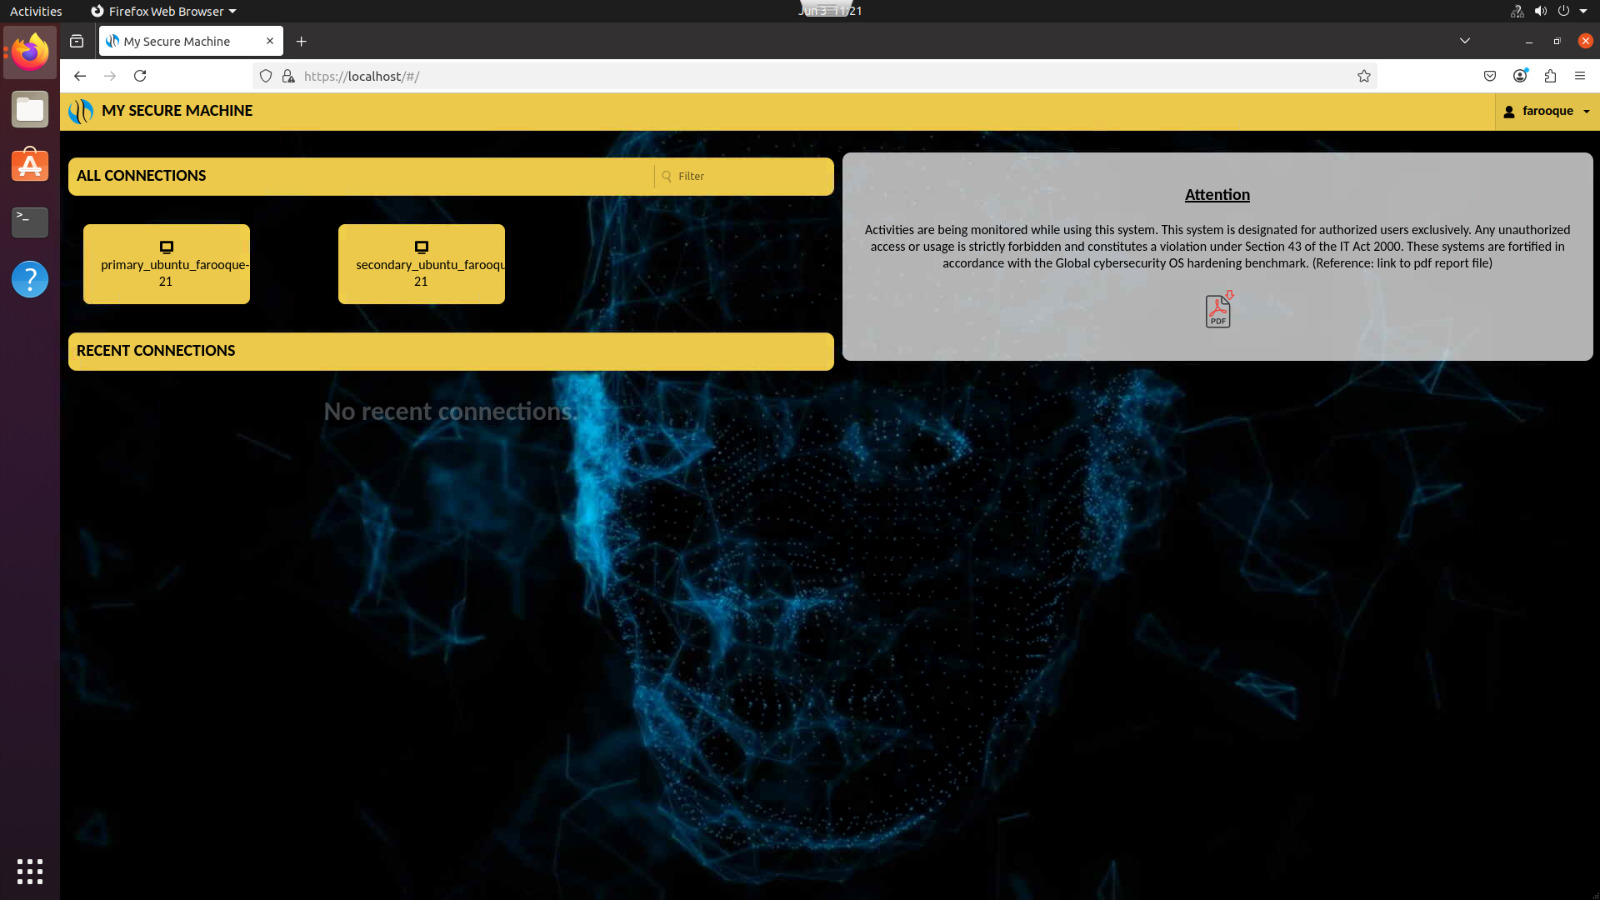
Task: Select the My Secure Machine tab
Action: tap(178, 41)
